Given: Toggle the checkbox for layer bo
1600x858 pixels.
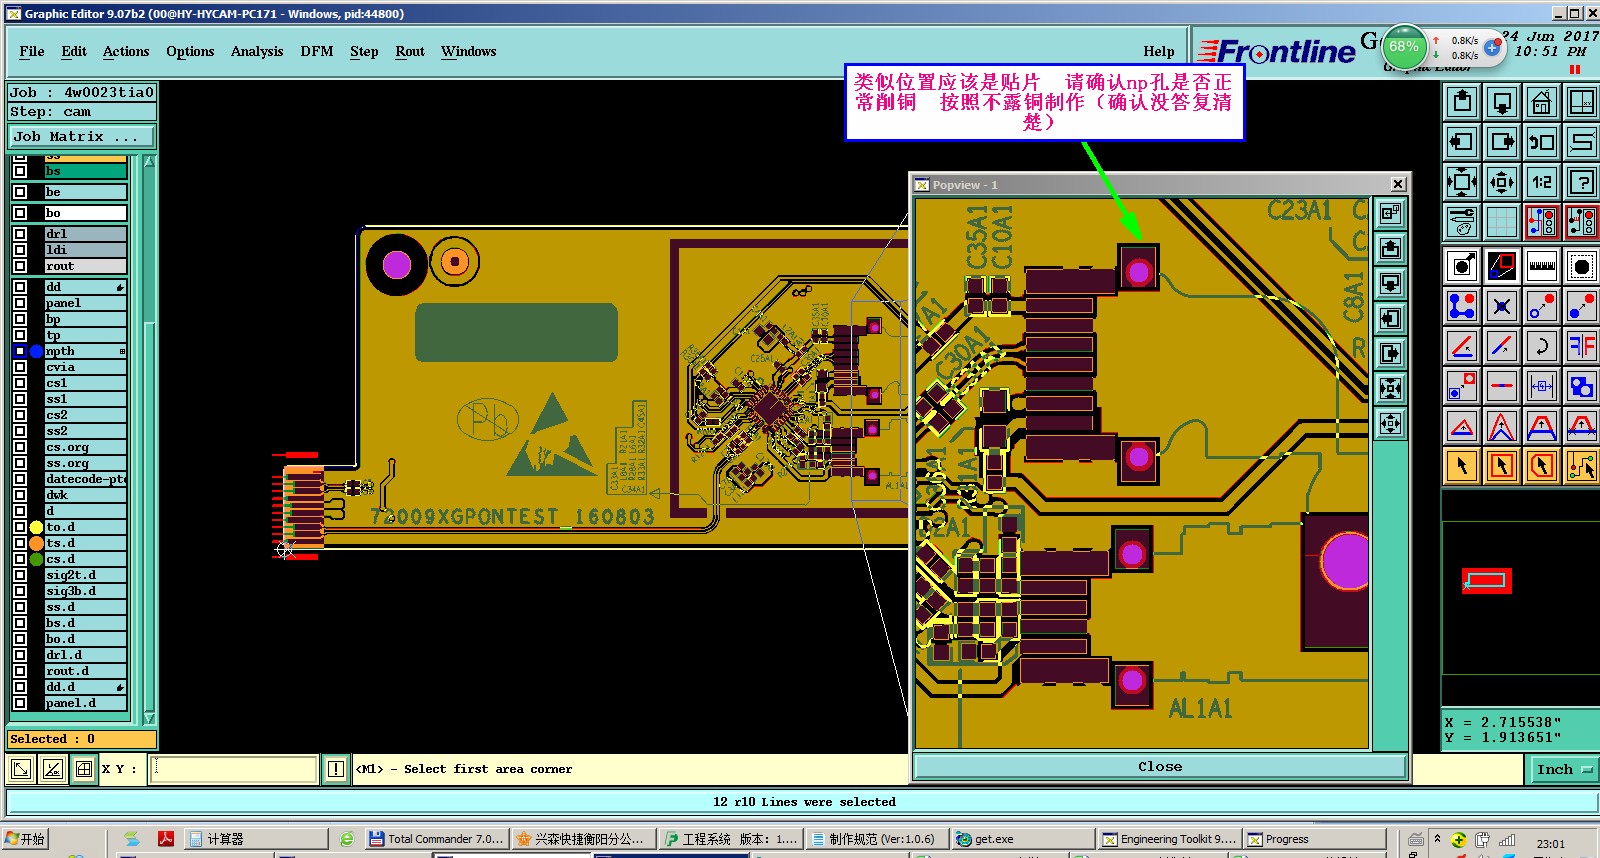Looking at the screenshot, I should pos(20,213).
